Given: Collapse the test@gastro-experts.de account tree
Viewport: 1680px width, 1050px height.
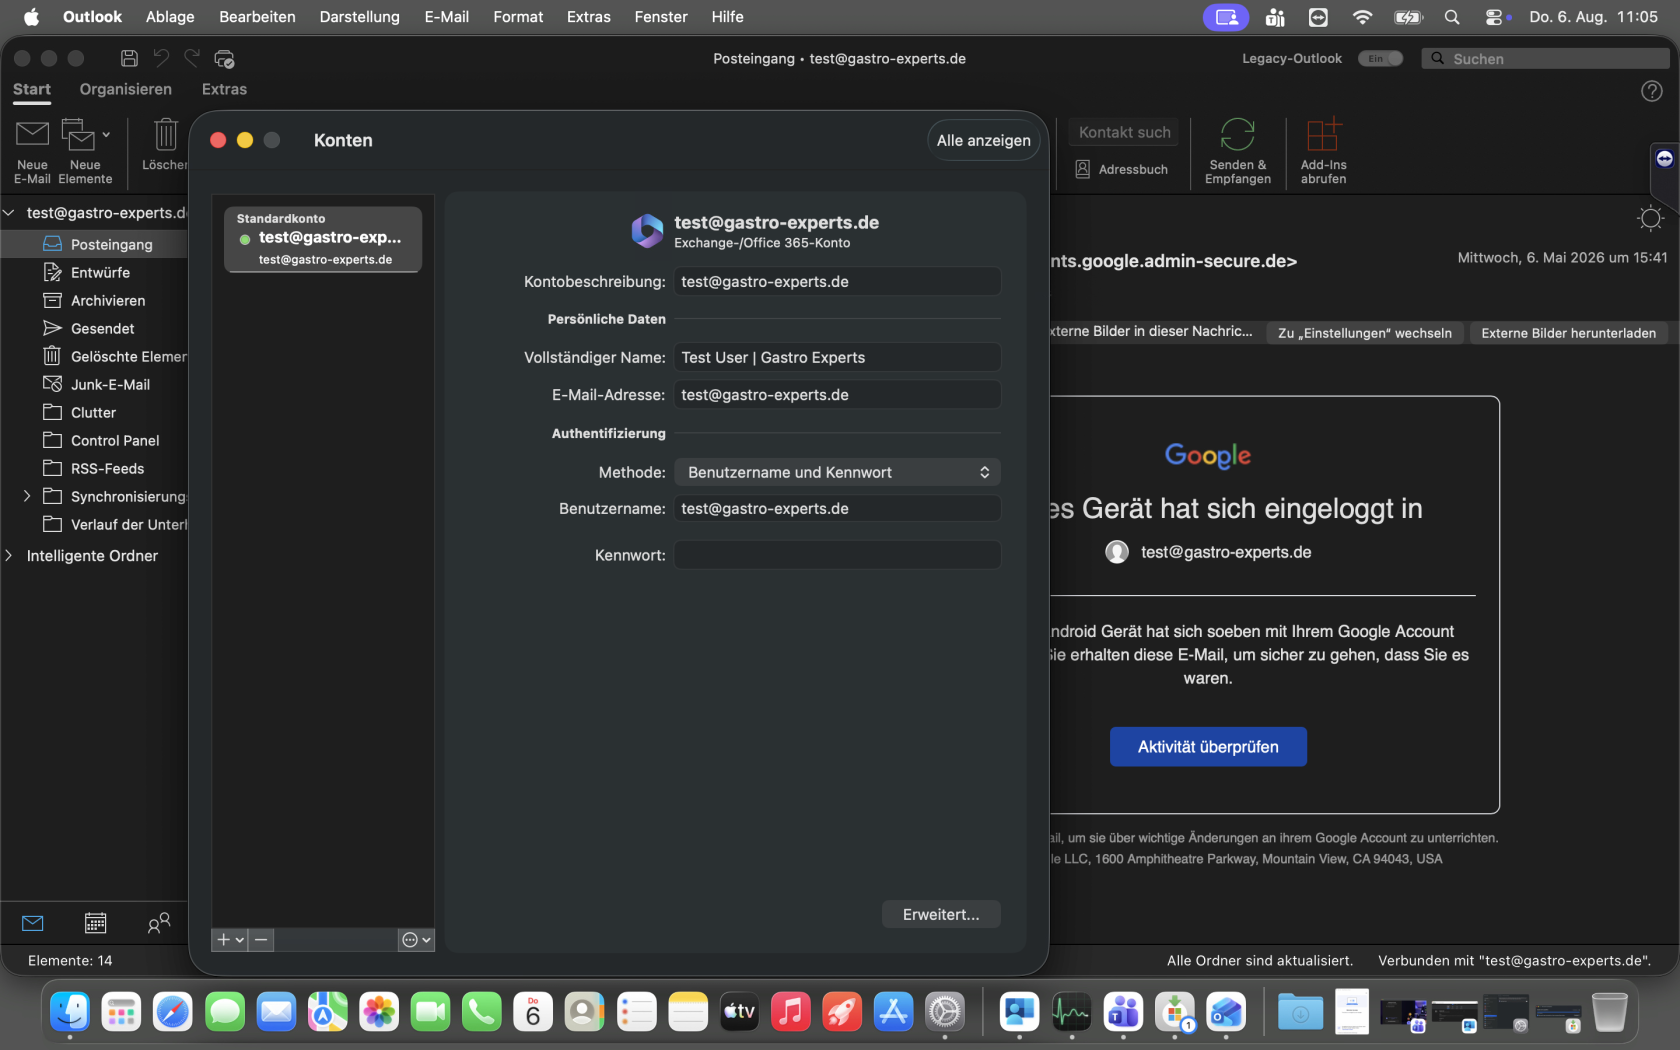Looking at the screenshot, I should tap(9, 212).
